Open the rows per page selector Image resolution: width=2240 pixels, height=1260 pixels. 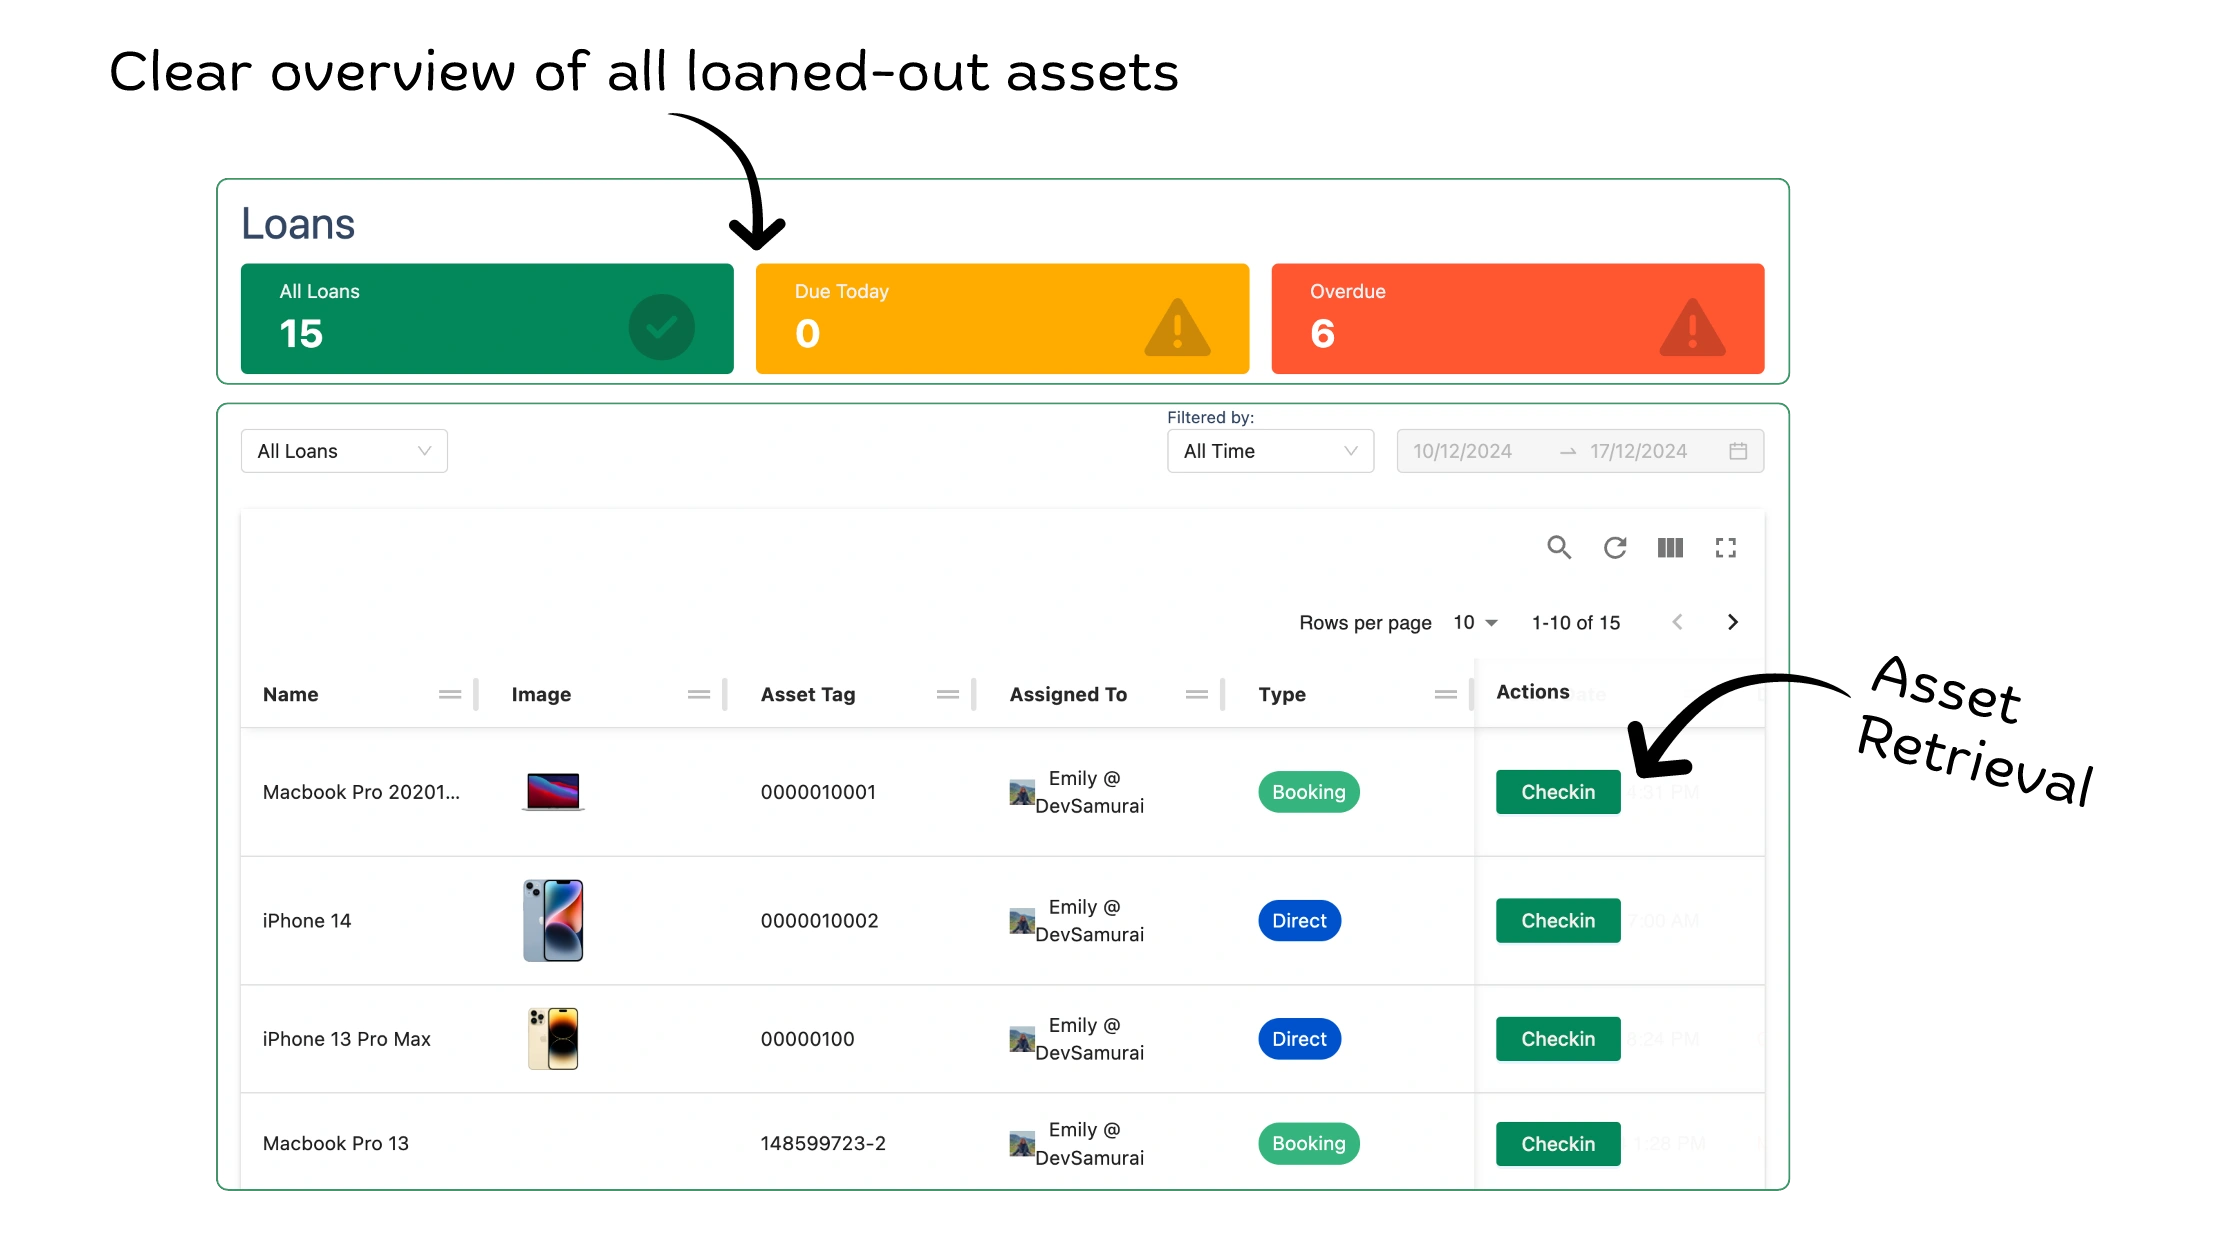pos(1475,622)
